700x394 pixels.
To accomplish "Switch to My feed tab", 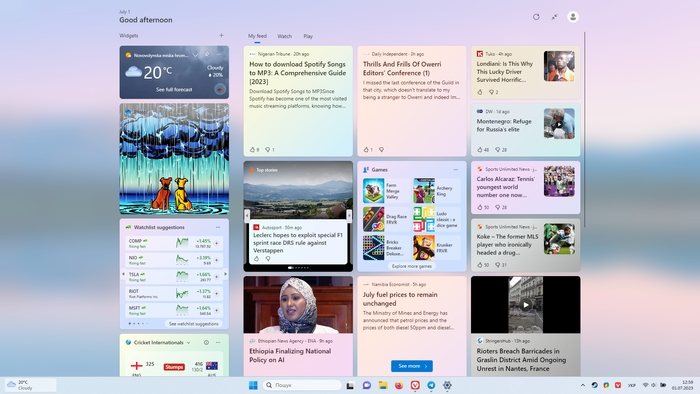I will point(257,36).
